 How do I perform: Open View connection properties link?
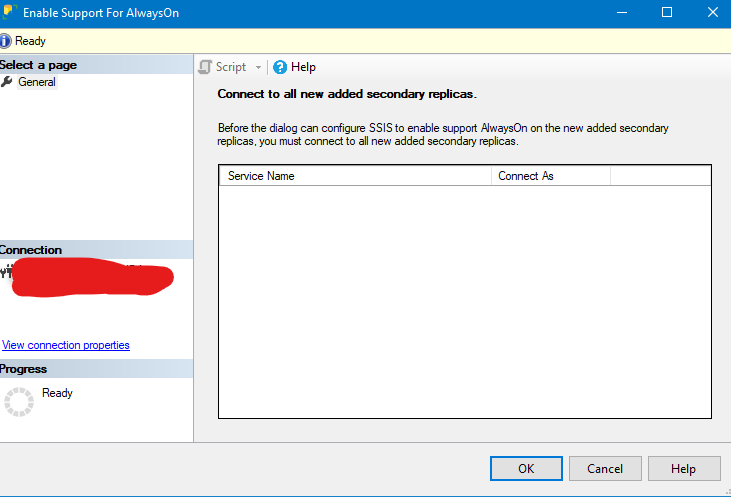(66, 345)
